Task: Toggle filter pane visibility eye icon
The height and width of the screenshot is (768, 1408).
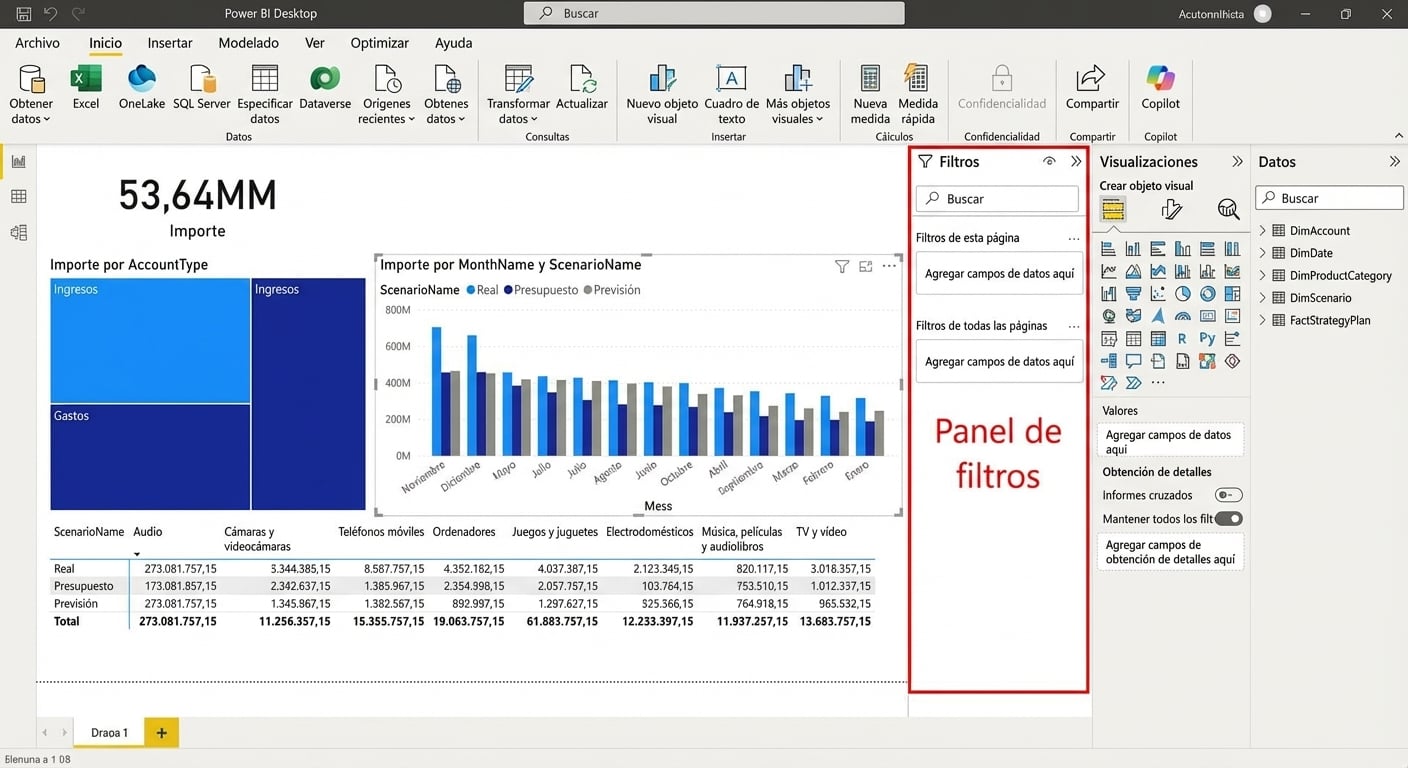Action: click(1049, 160)
